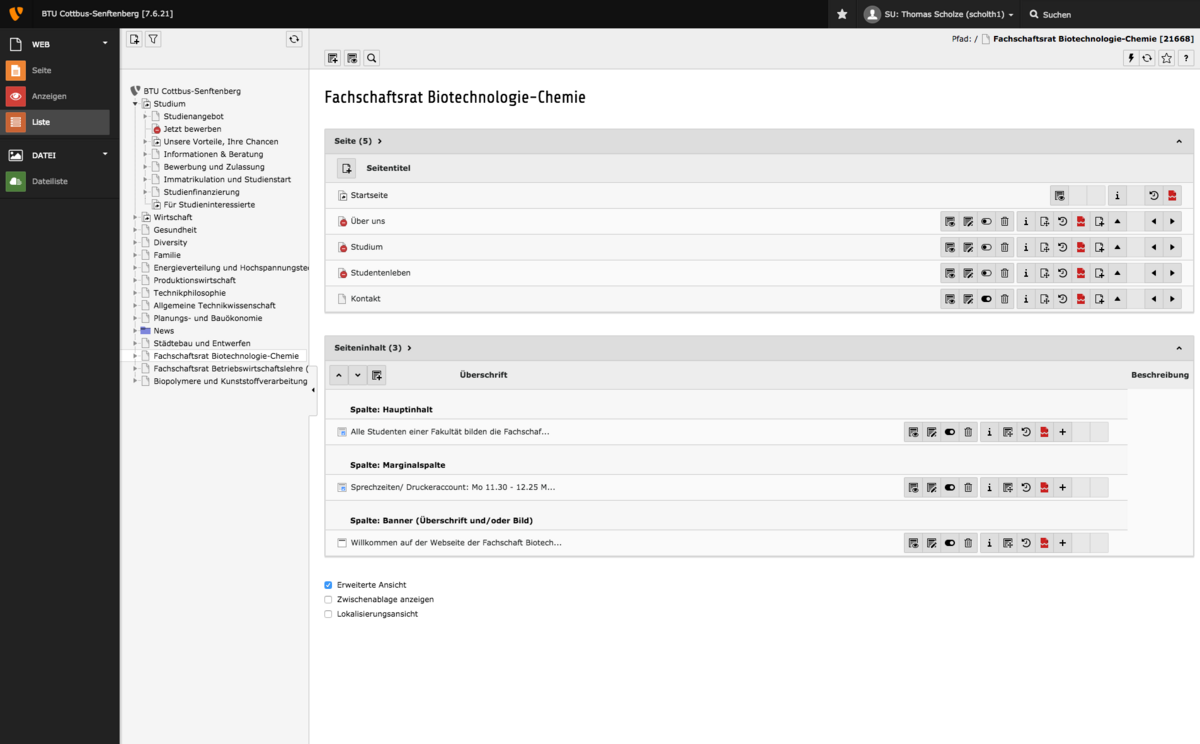The width and height of the screenshot is (1200, 744).
Task: Collapse the 'Seiteninhalt (3)' section
Action: click(1179, 348)
